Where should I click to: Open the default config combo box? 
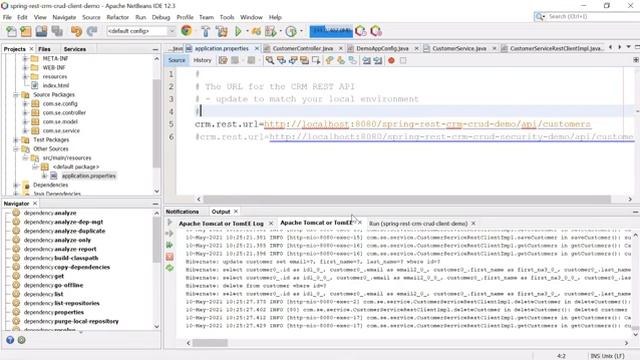pyautogui.click(x=141, y=31)
